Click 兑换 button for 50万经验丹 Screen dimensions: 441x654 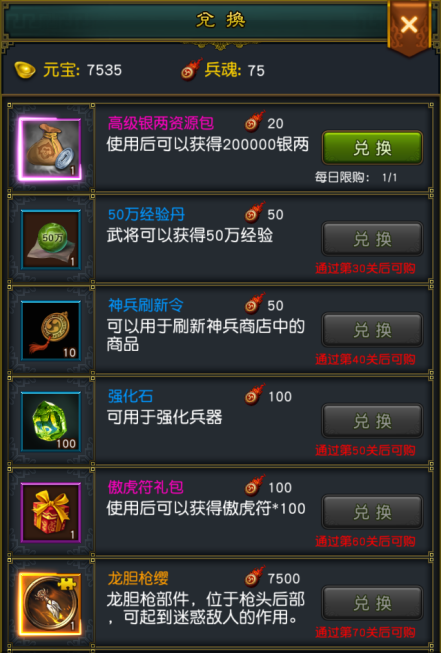(x=372, y=239)
